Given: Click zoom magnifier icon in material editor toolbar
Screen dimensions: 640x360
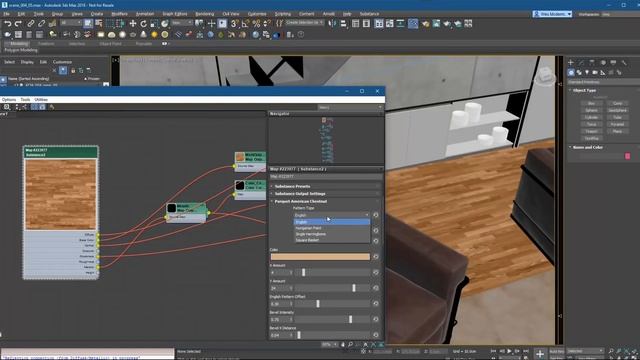Looking at the screenshot, I should (7, 107).
